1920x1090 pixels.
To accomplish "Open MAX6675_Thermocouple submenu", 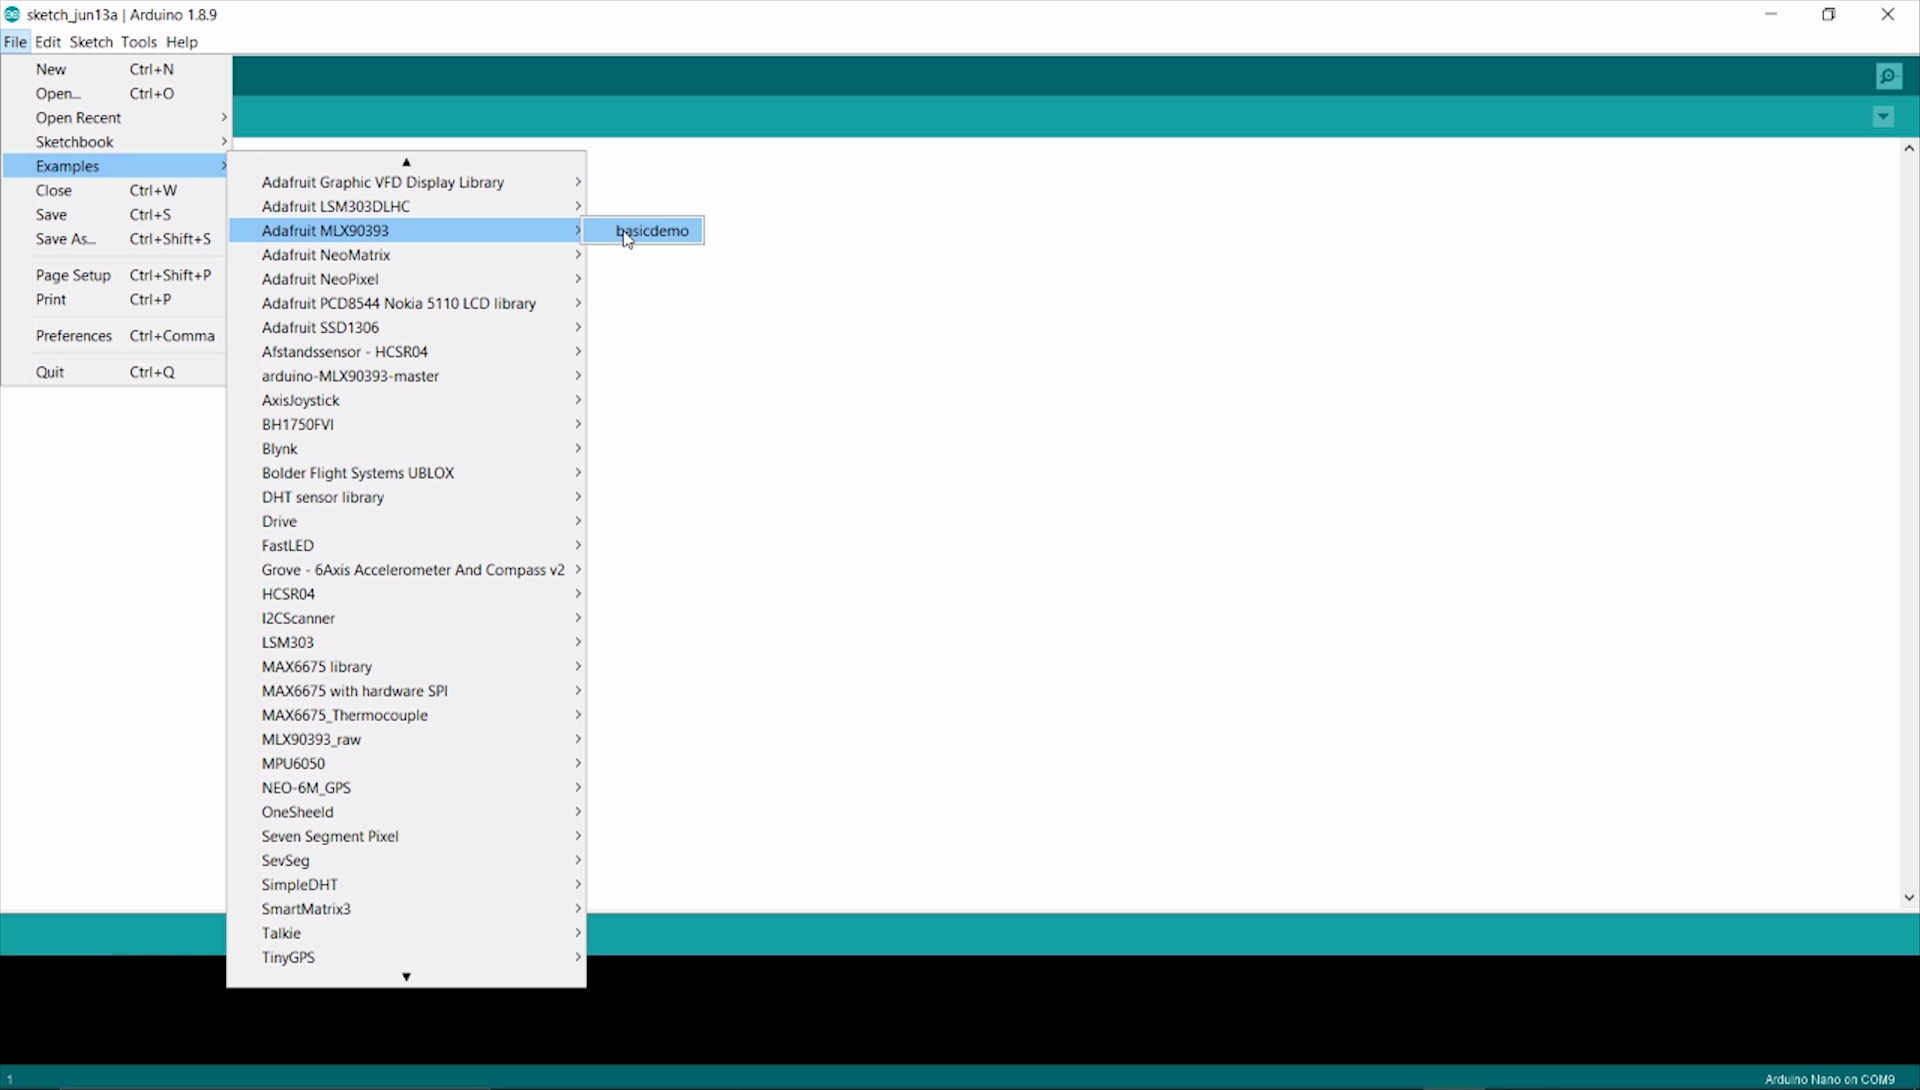I will click(407, 715).
